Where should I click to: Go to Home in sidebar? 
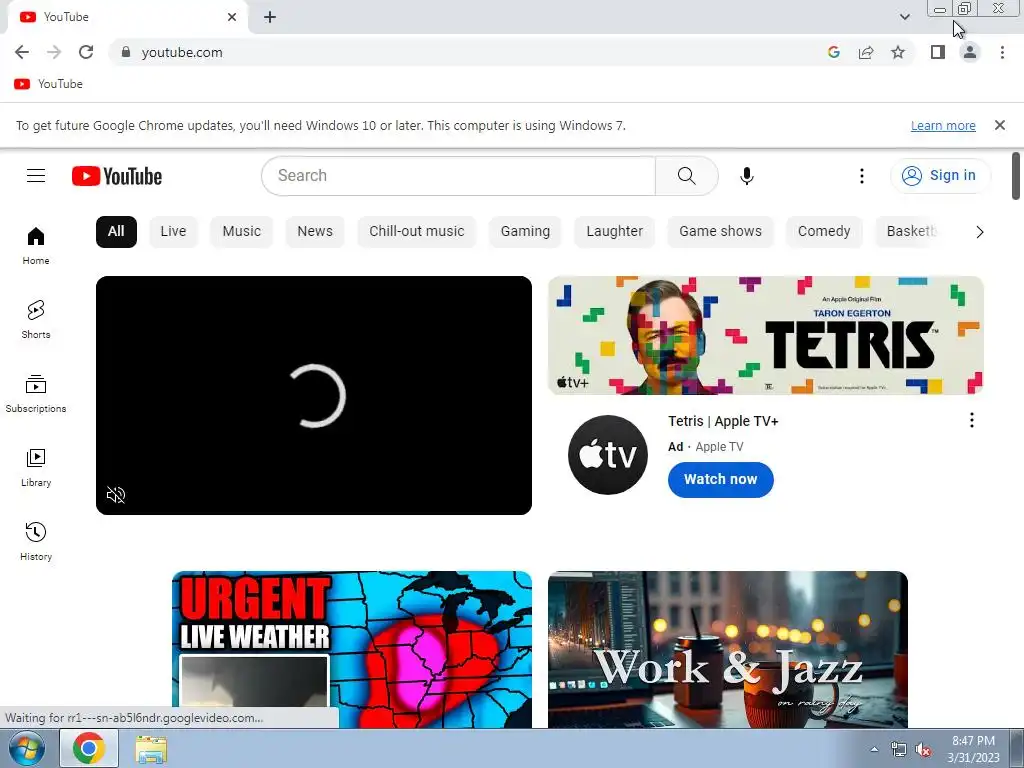[36, 246]
